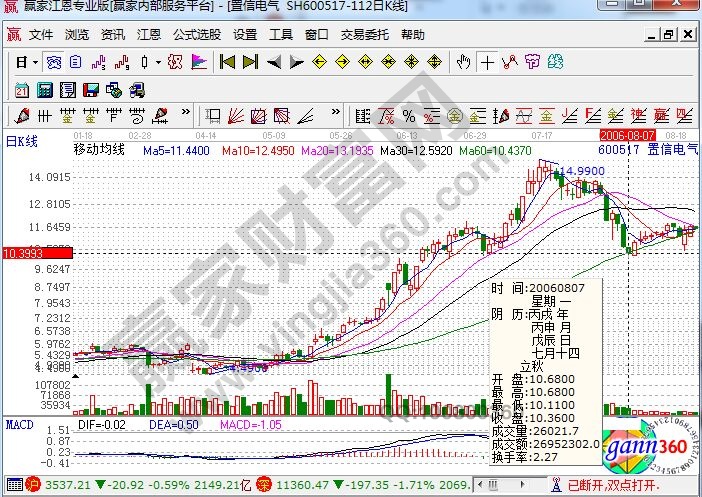Click the pencil drawing tool icon
Screen dimensions: 702x497
pos(20,114)
